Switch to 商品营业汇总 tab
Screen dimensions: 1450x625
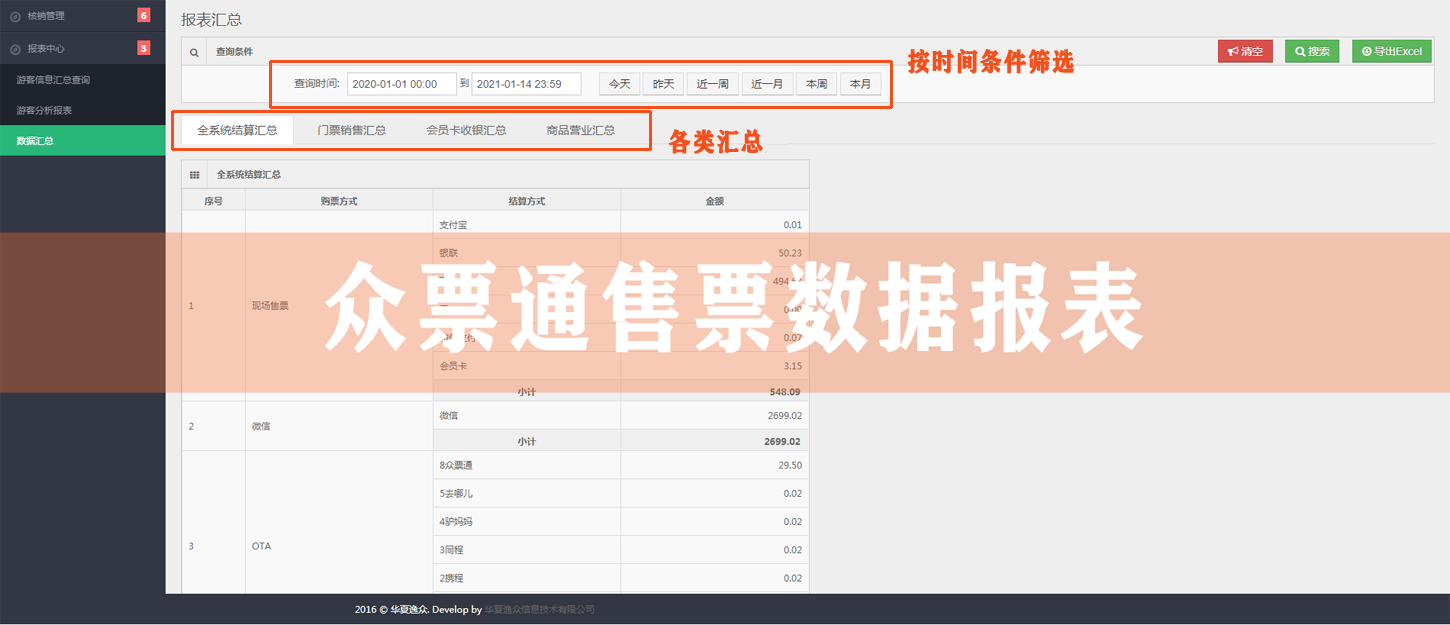click(580, 130)
